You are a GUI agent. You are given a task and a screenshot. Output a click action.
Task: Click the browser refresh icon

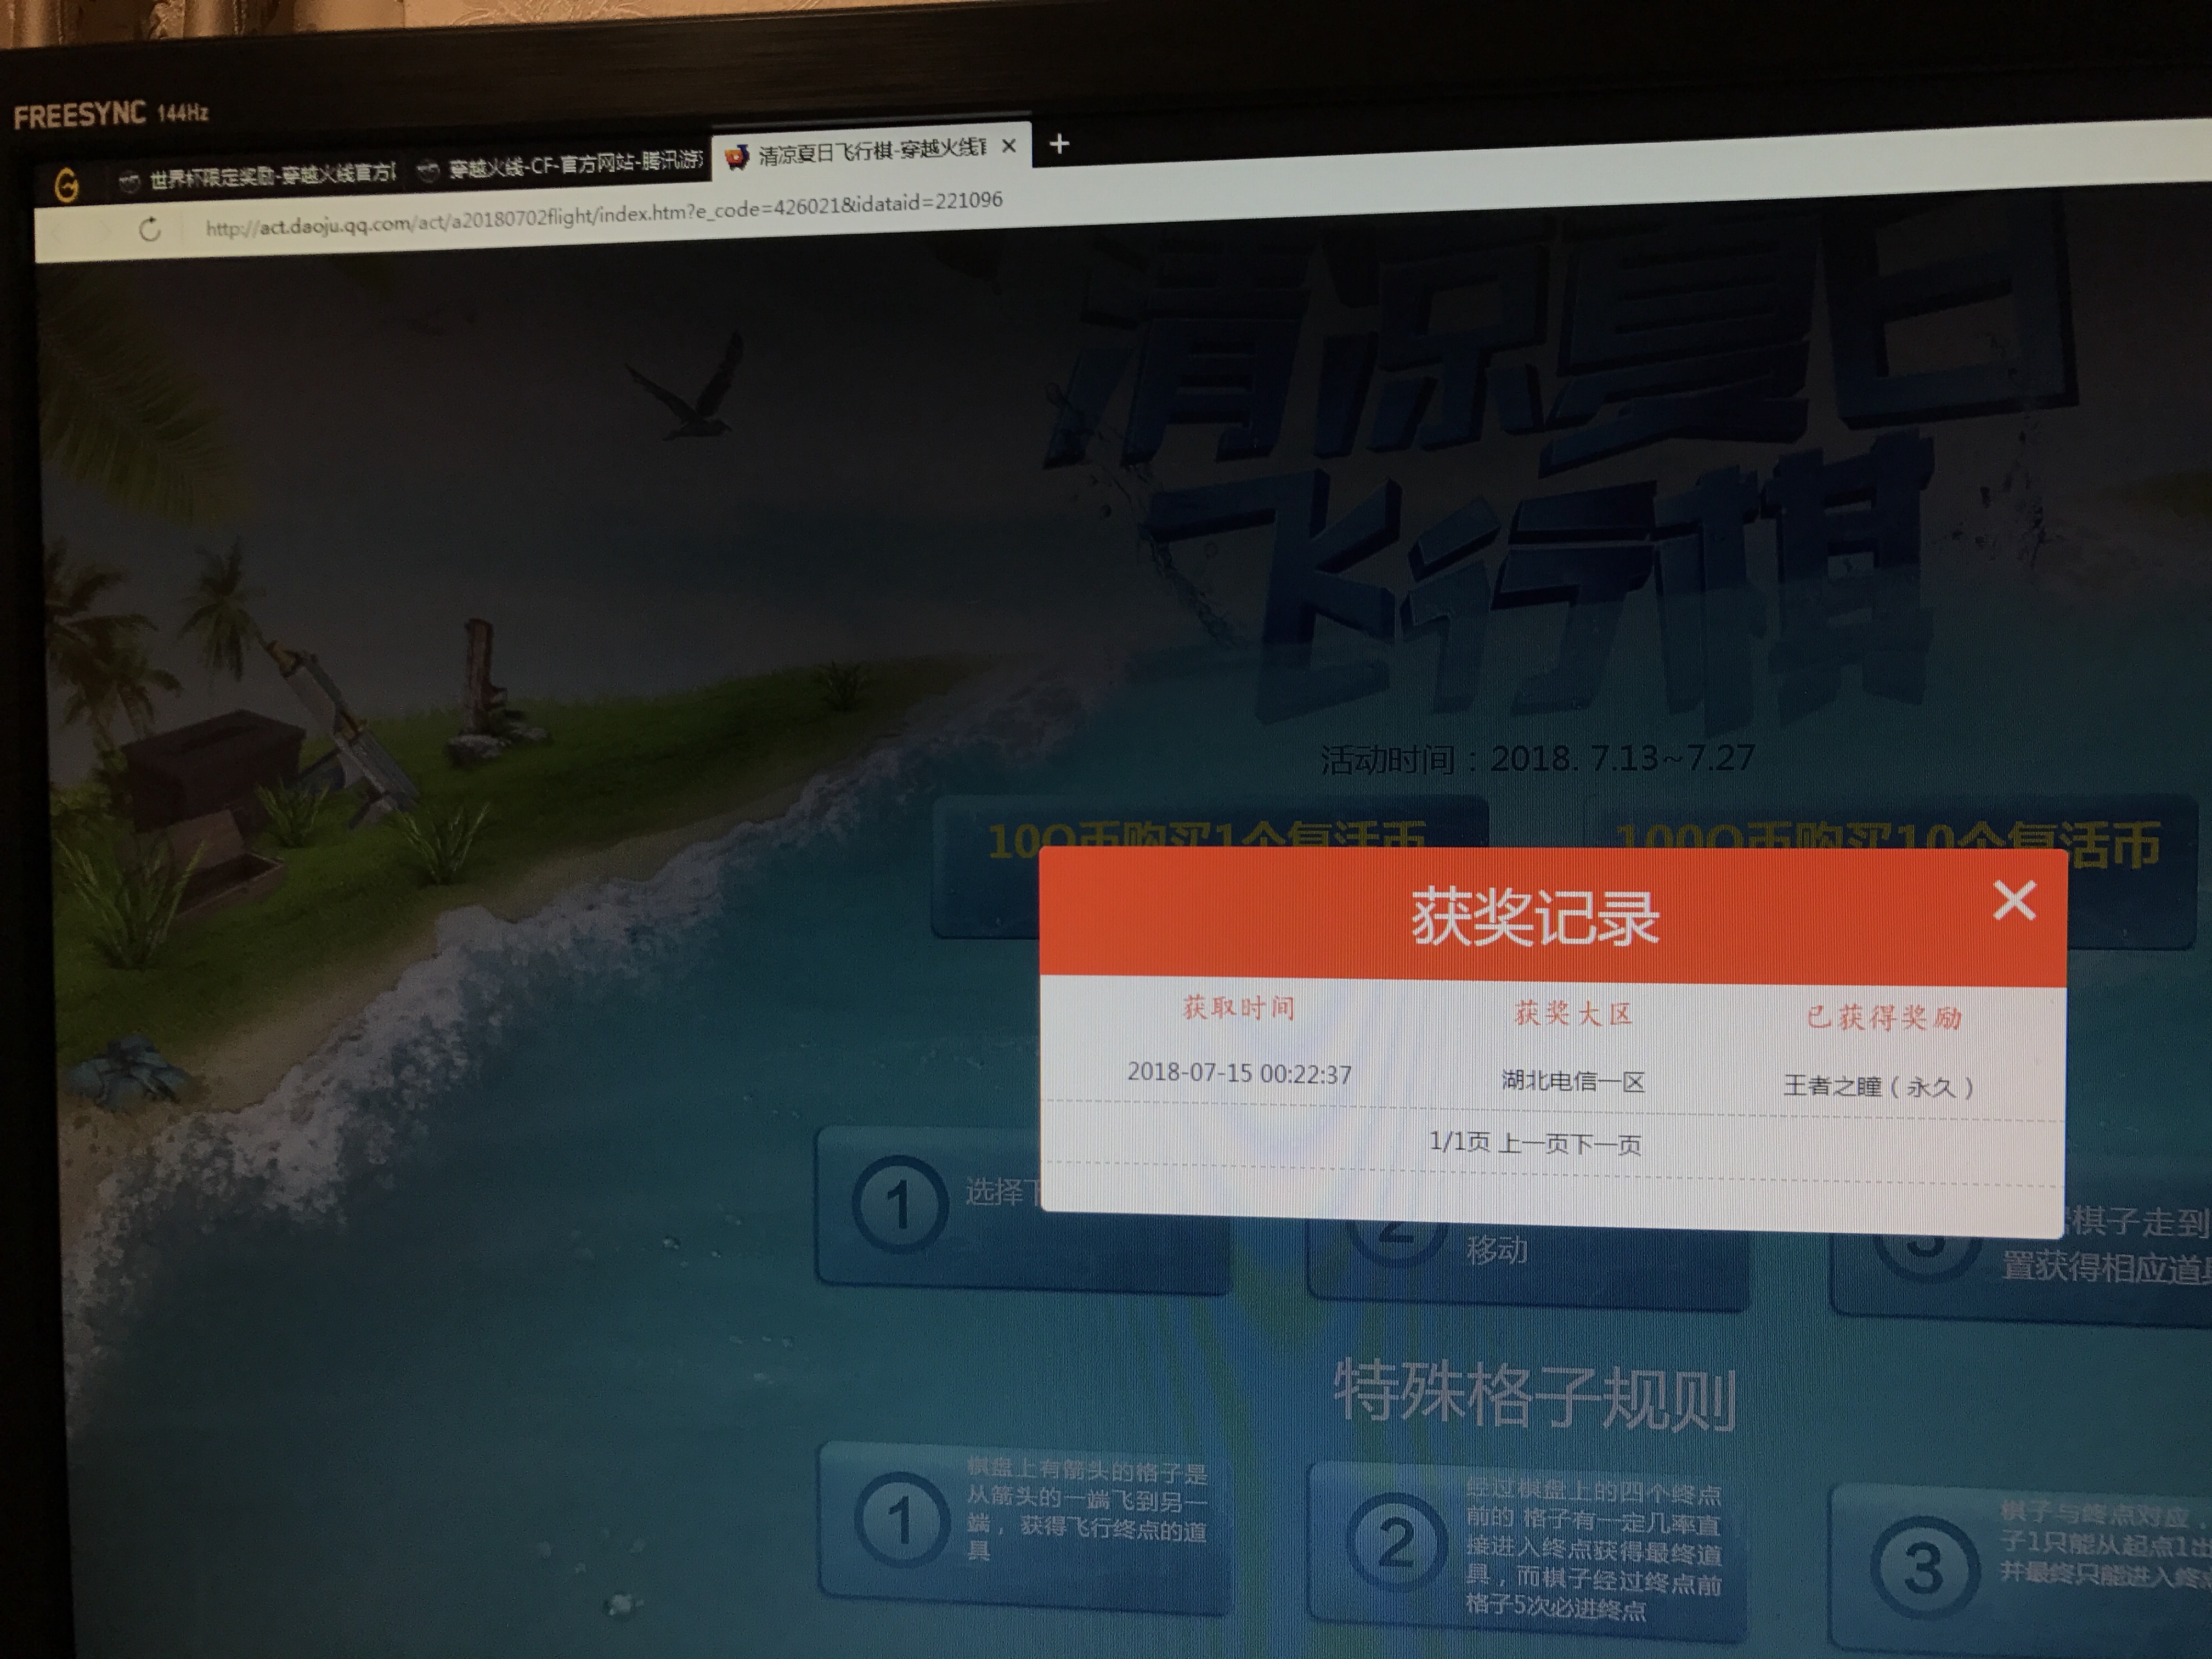point(150,229)
